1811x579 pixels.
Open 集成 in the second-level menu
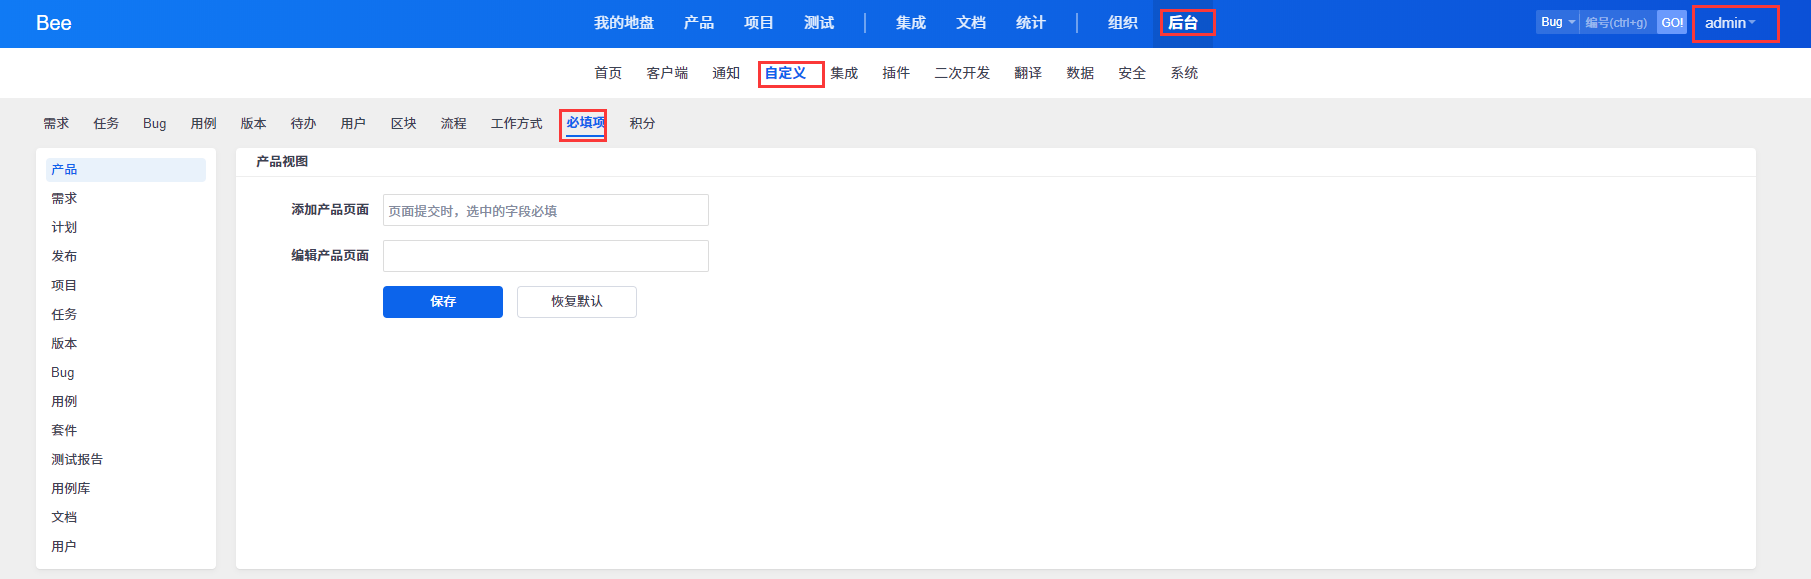tap(844, 73)
